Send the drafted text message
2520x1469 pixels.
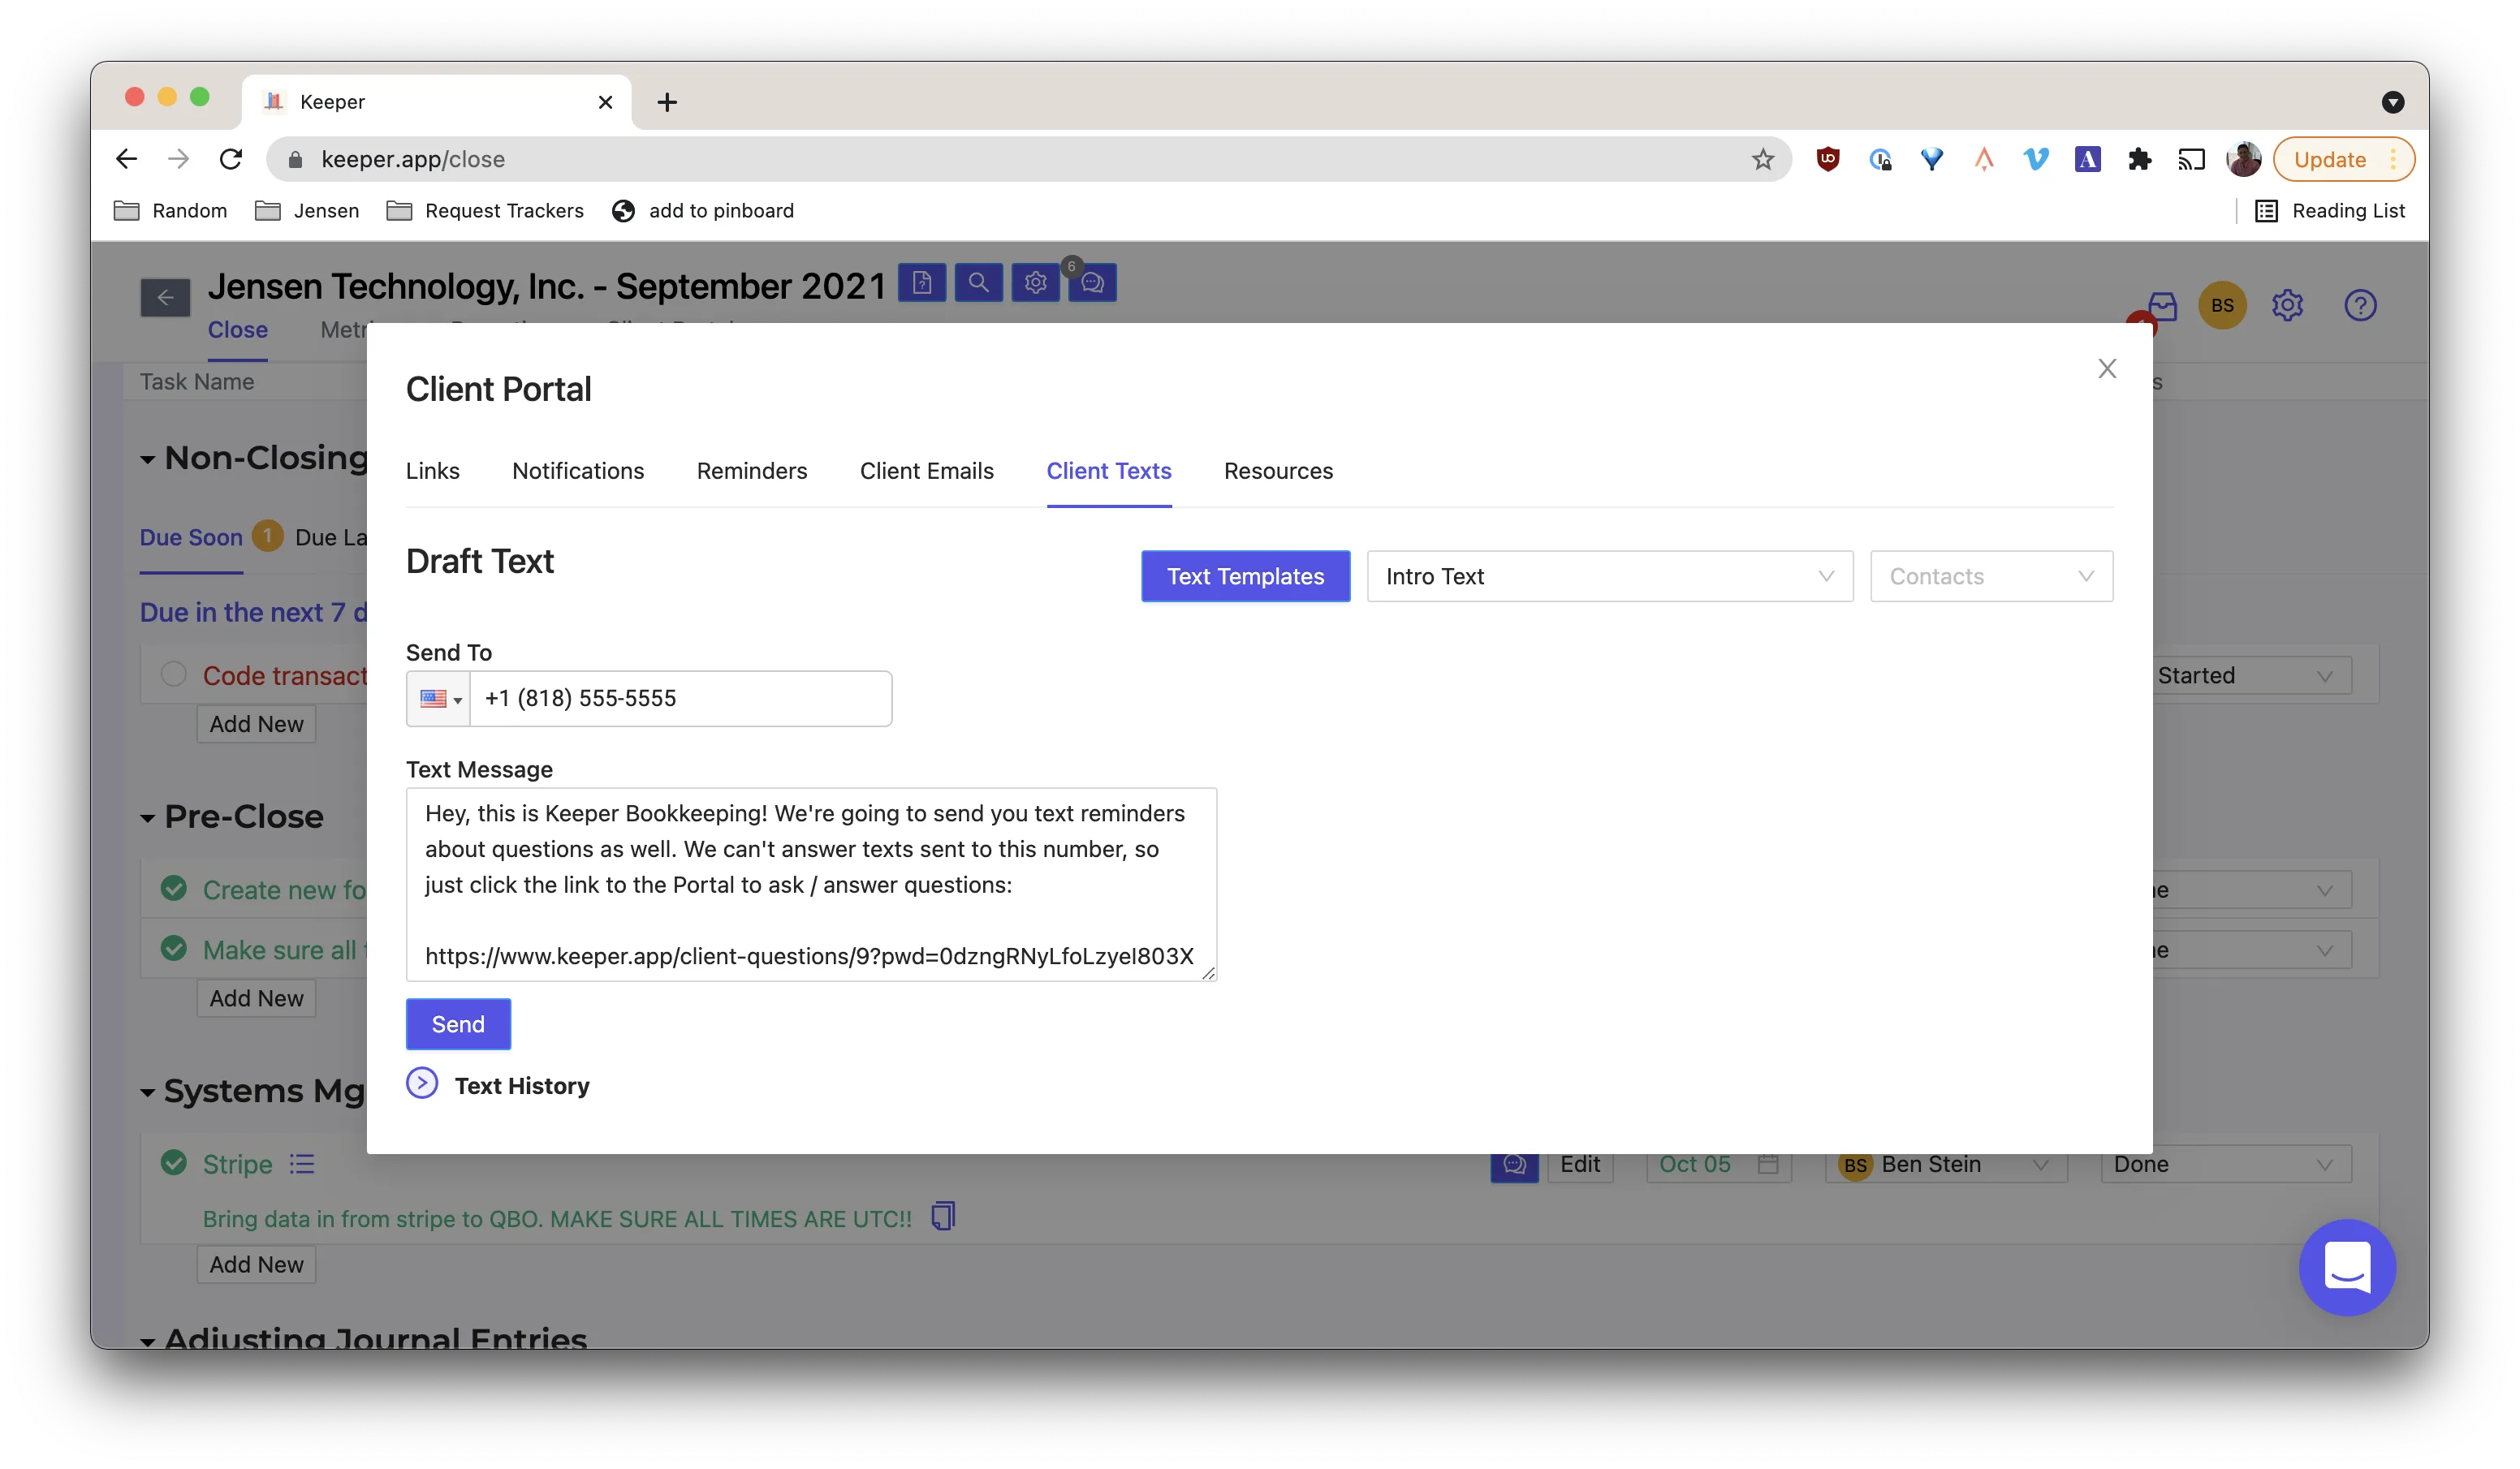[458, 1024]
